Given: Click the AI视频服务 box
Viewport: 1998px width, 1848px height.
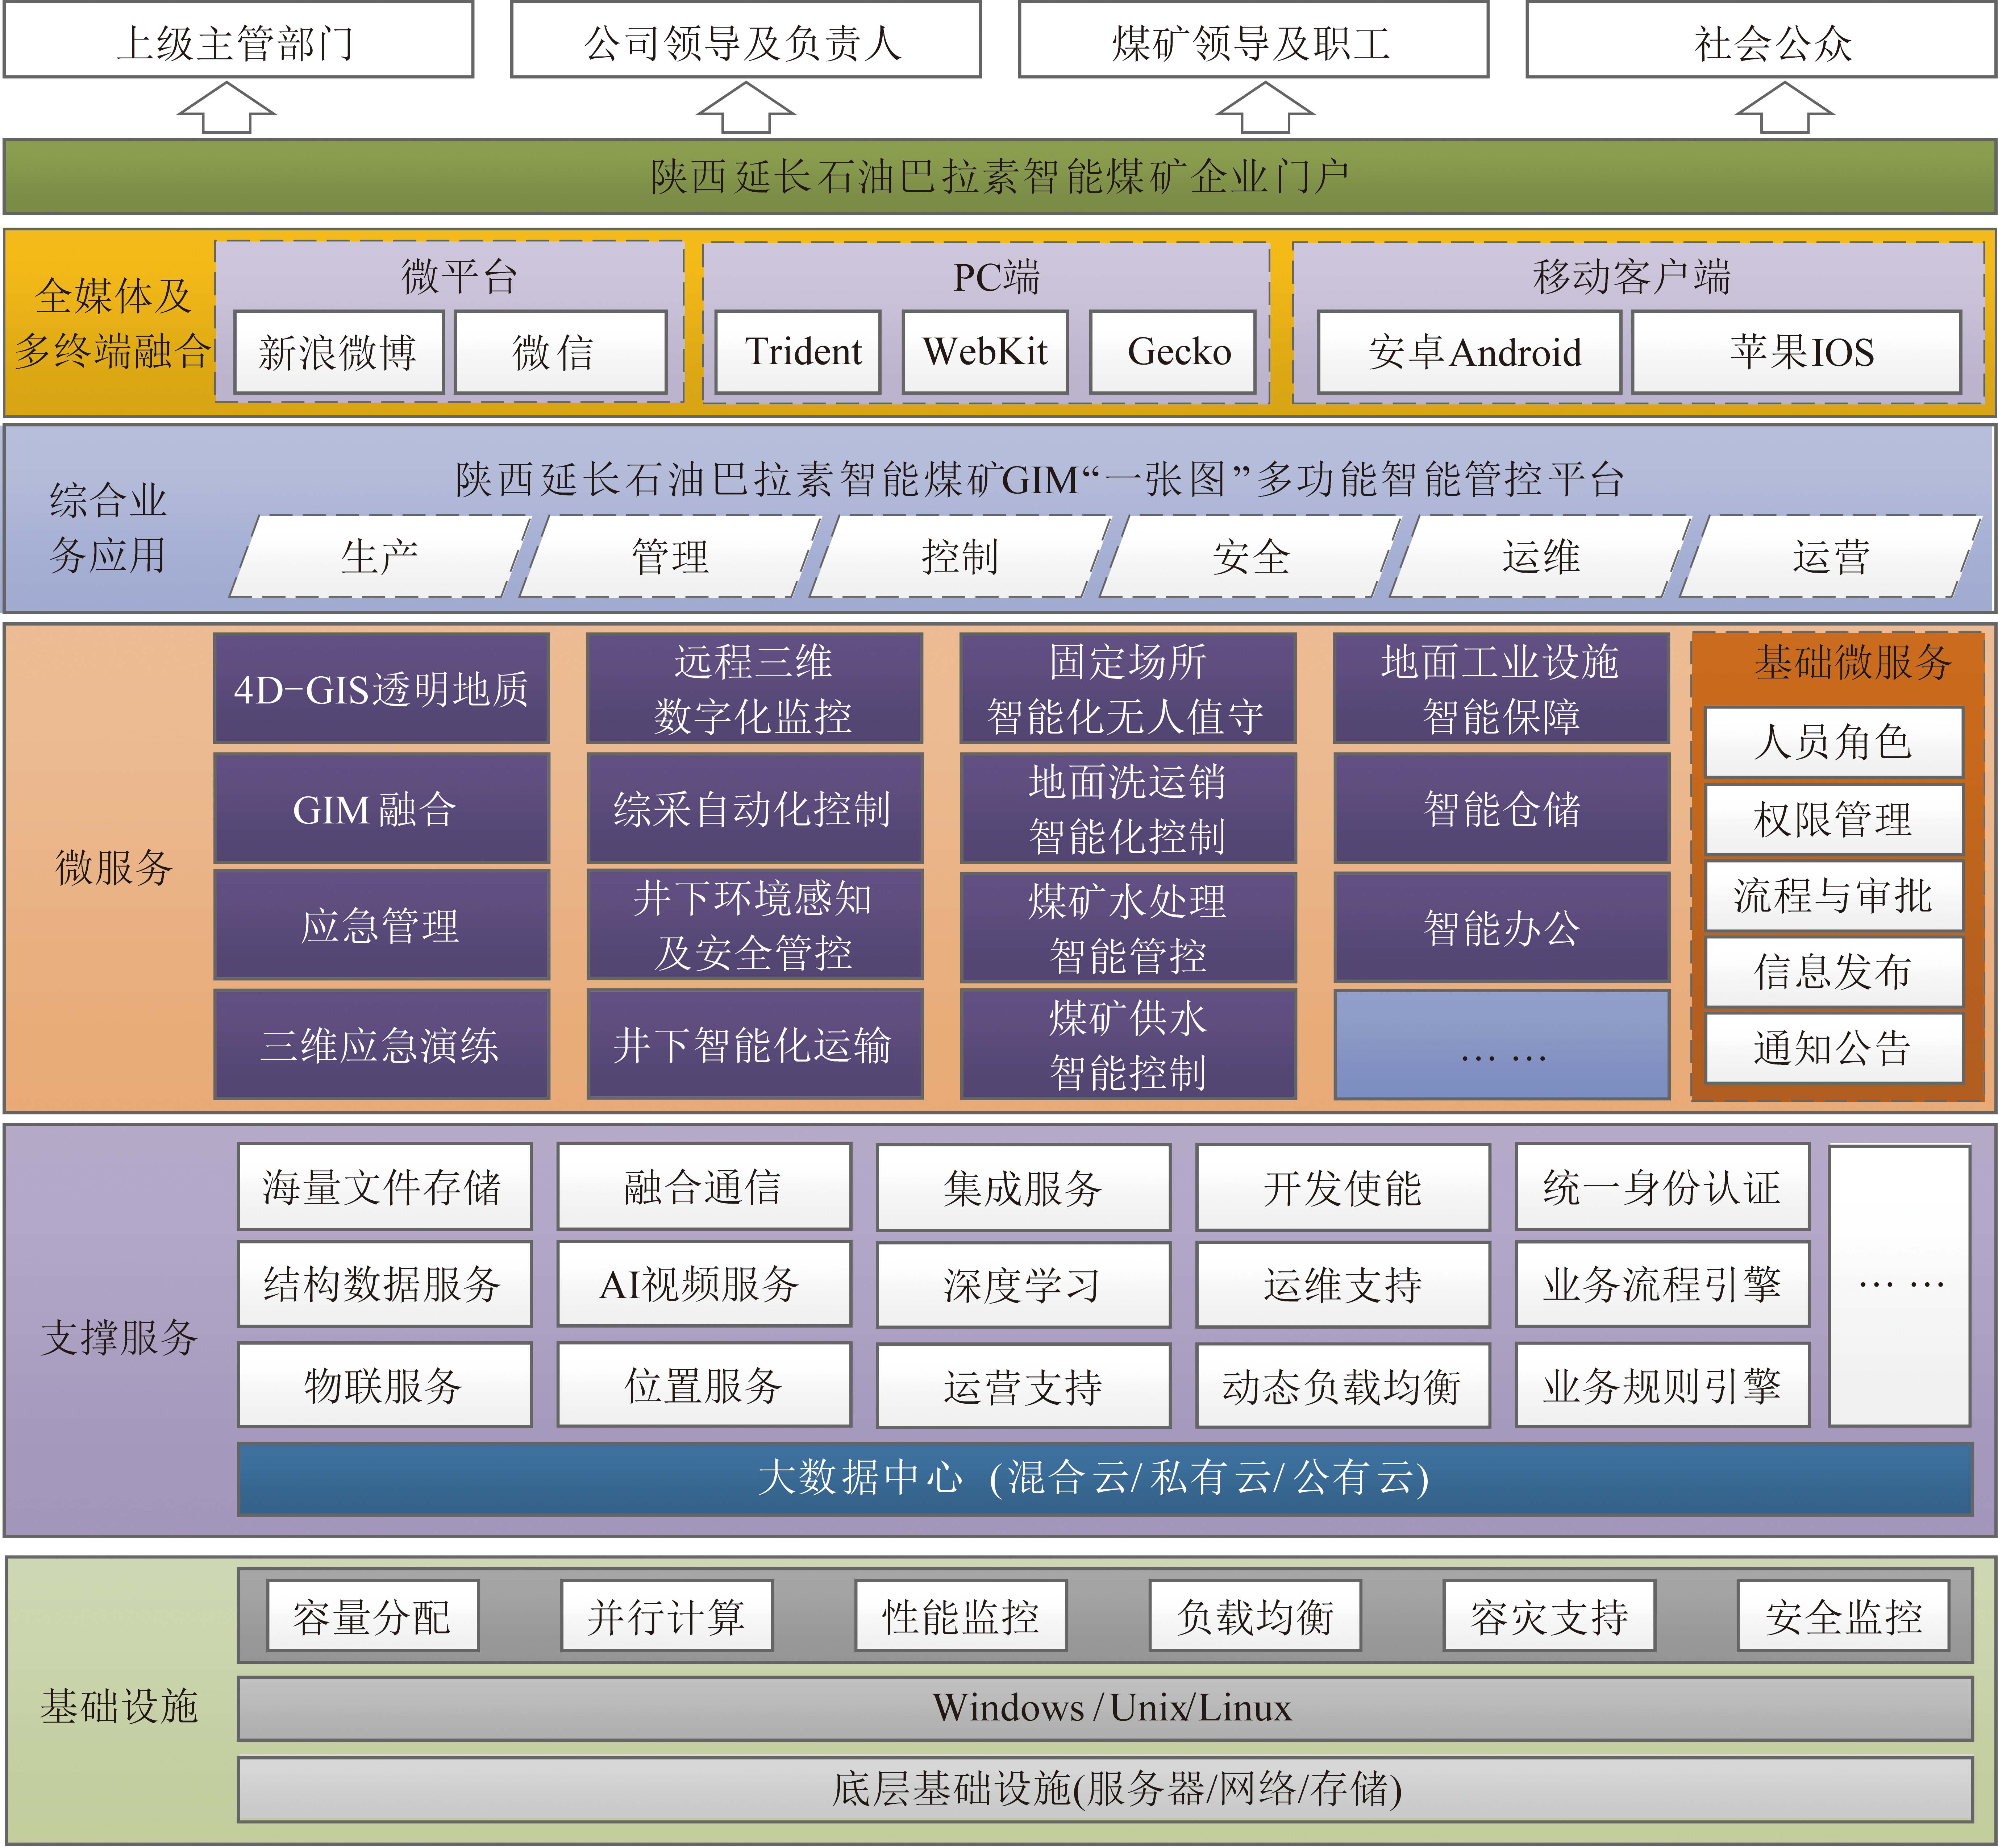Looking at the screenshot, I should point(704,1284).
